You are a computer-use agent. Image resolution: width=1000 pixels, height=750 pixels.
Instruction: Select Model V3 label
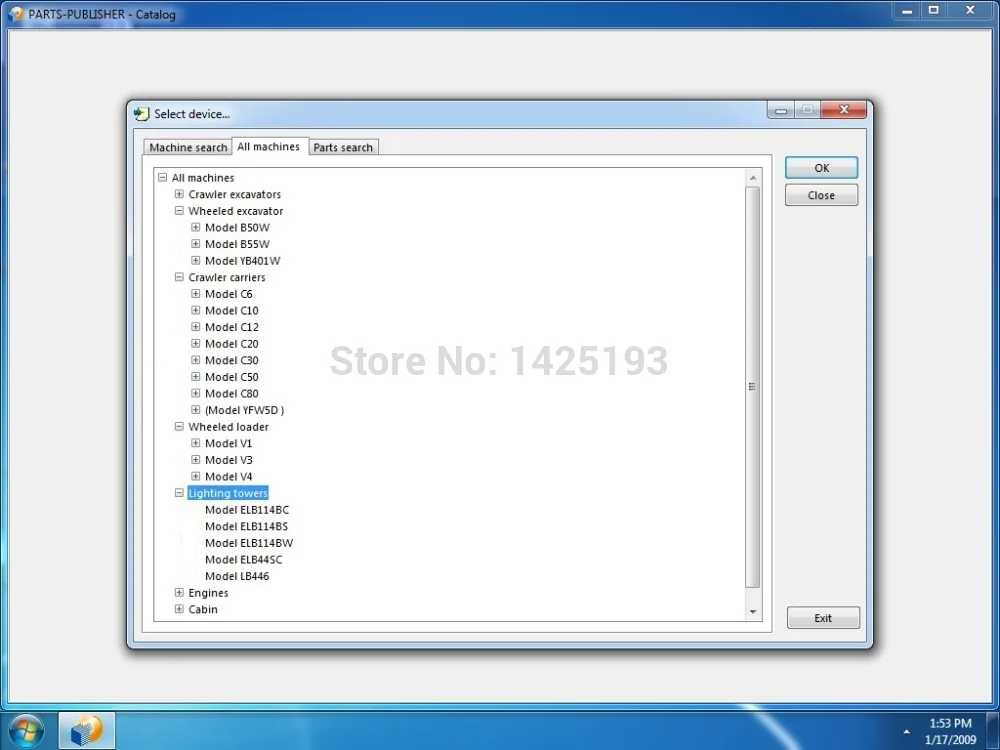pos(228,460)
